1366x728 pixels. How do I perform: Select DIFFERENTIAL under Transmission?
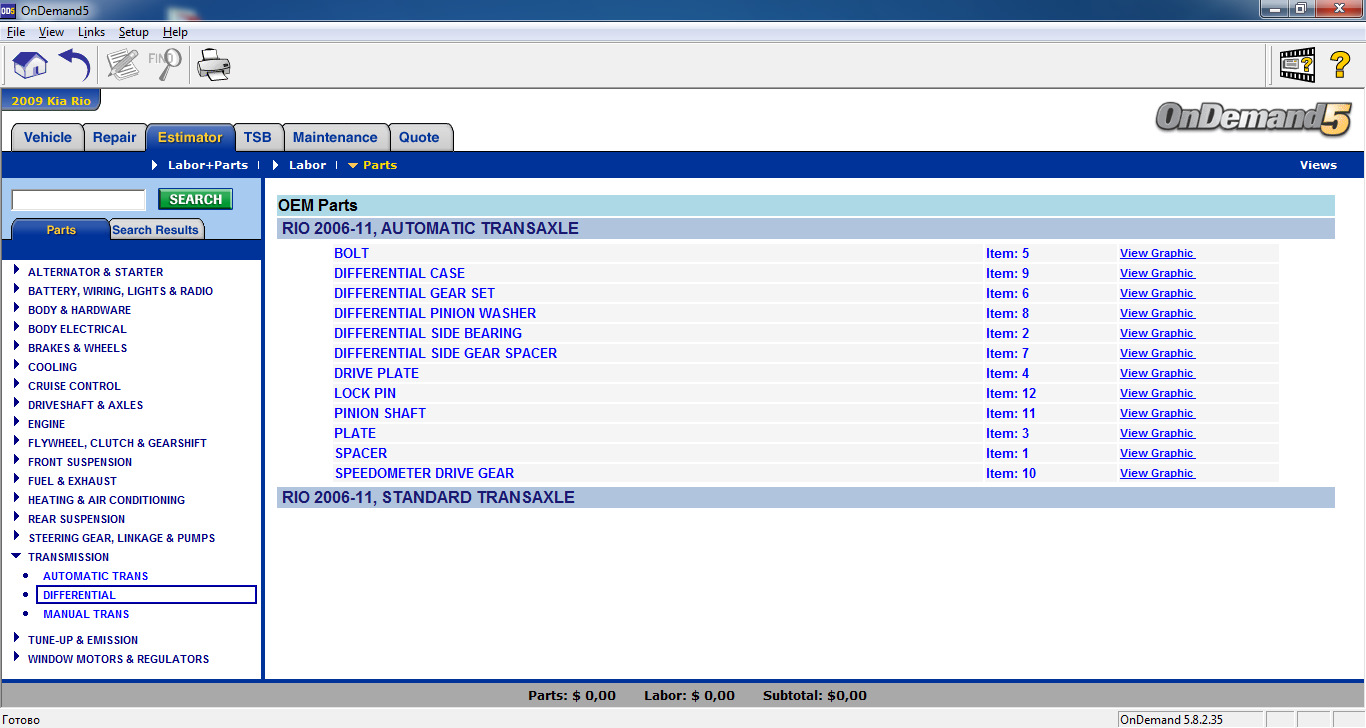click(146, 595)
